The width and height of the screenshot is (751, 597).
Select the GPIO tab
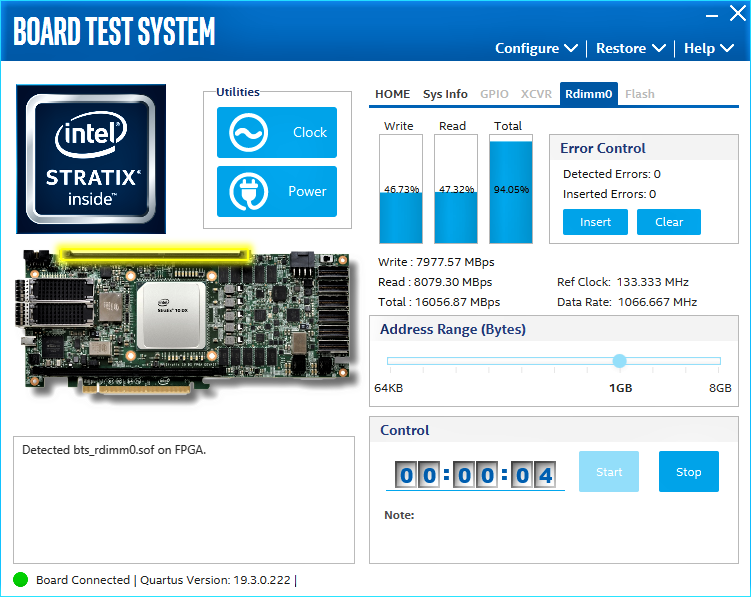(x=494, y=94)
